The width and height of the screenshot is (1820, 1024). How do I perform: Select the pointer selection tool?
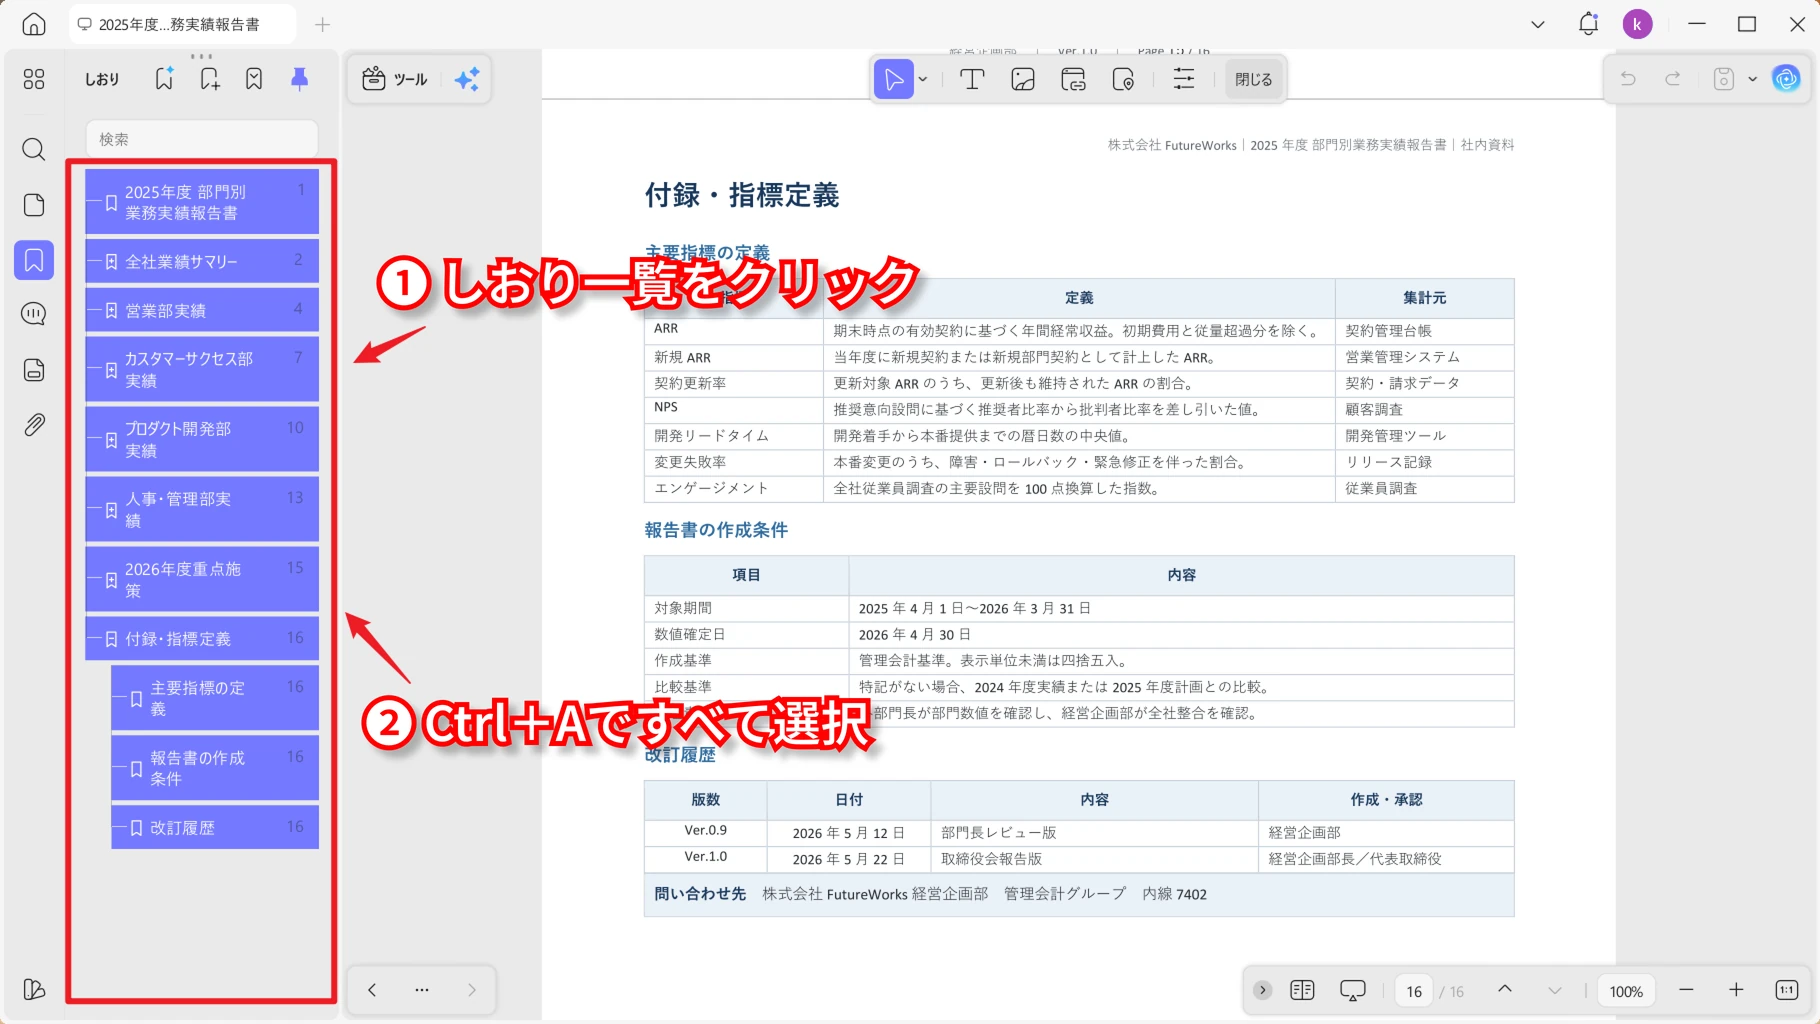893,79
